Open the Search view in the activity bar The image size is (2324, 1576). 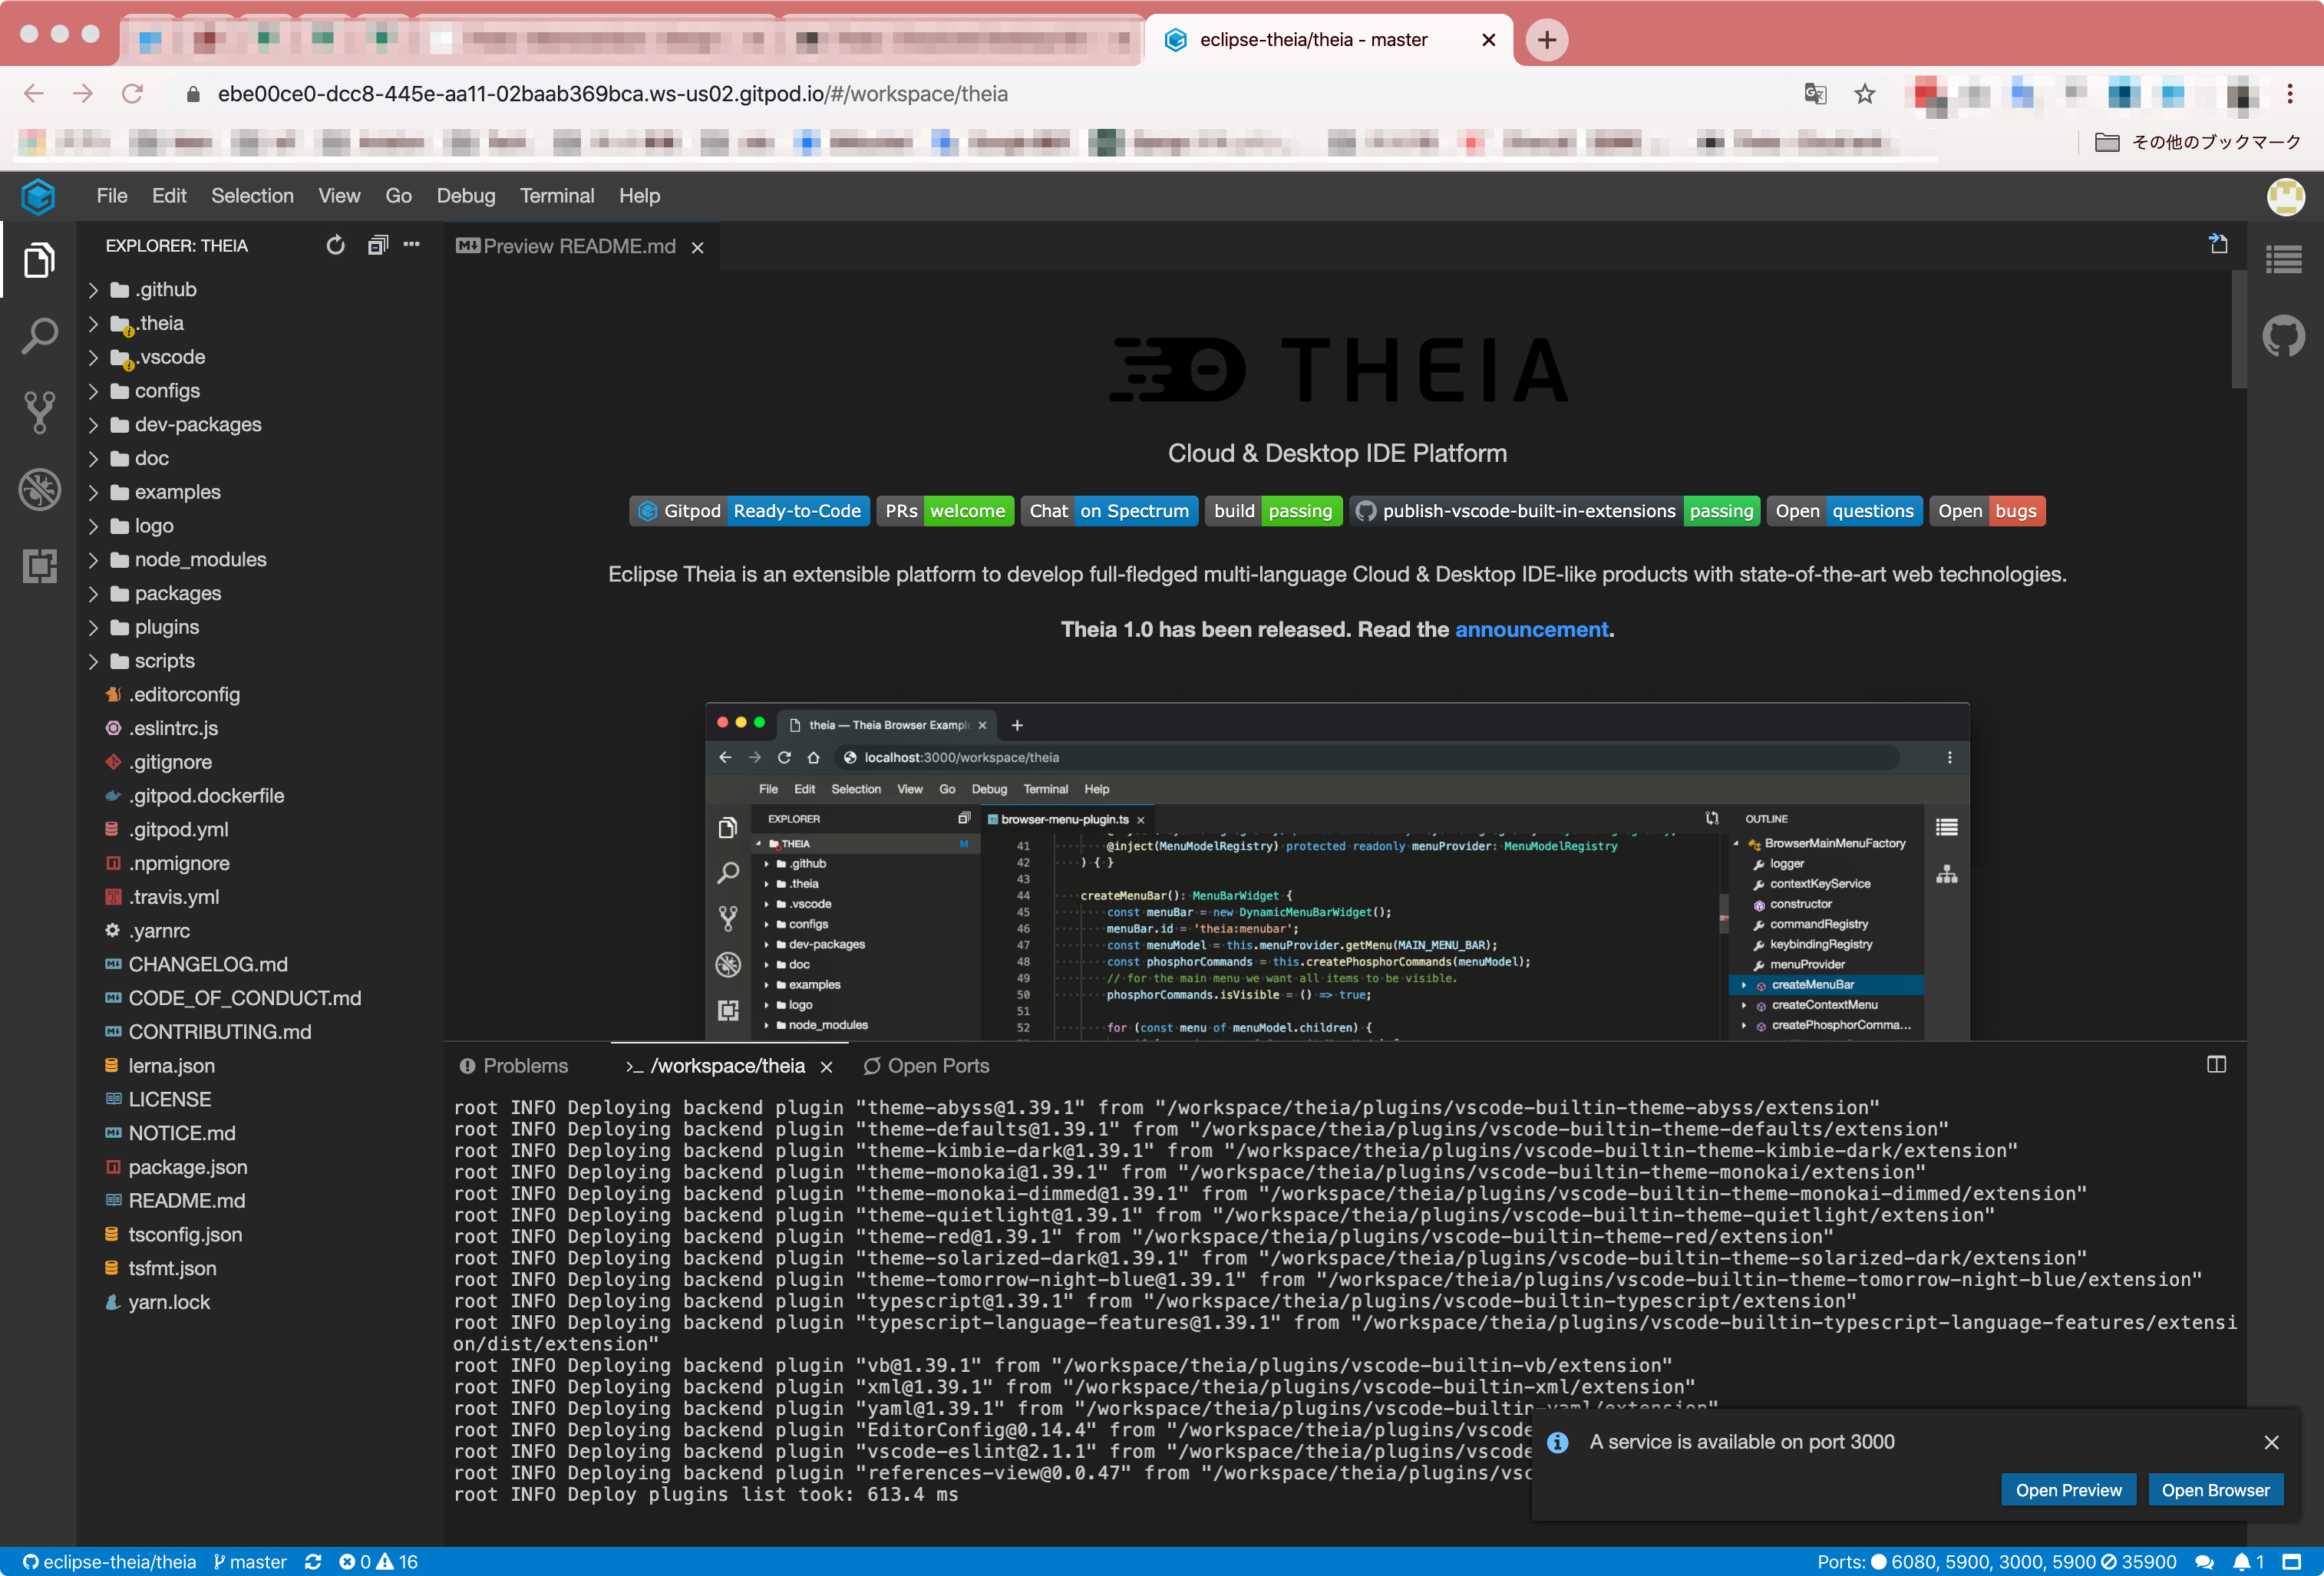pos(39,336)
